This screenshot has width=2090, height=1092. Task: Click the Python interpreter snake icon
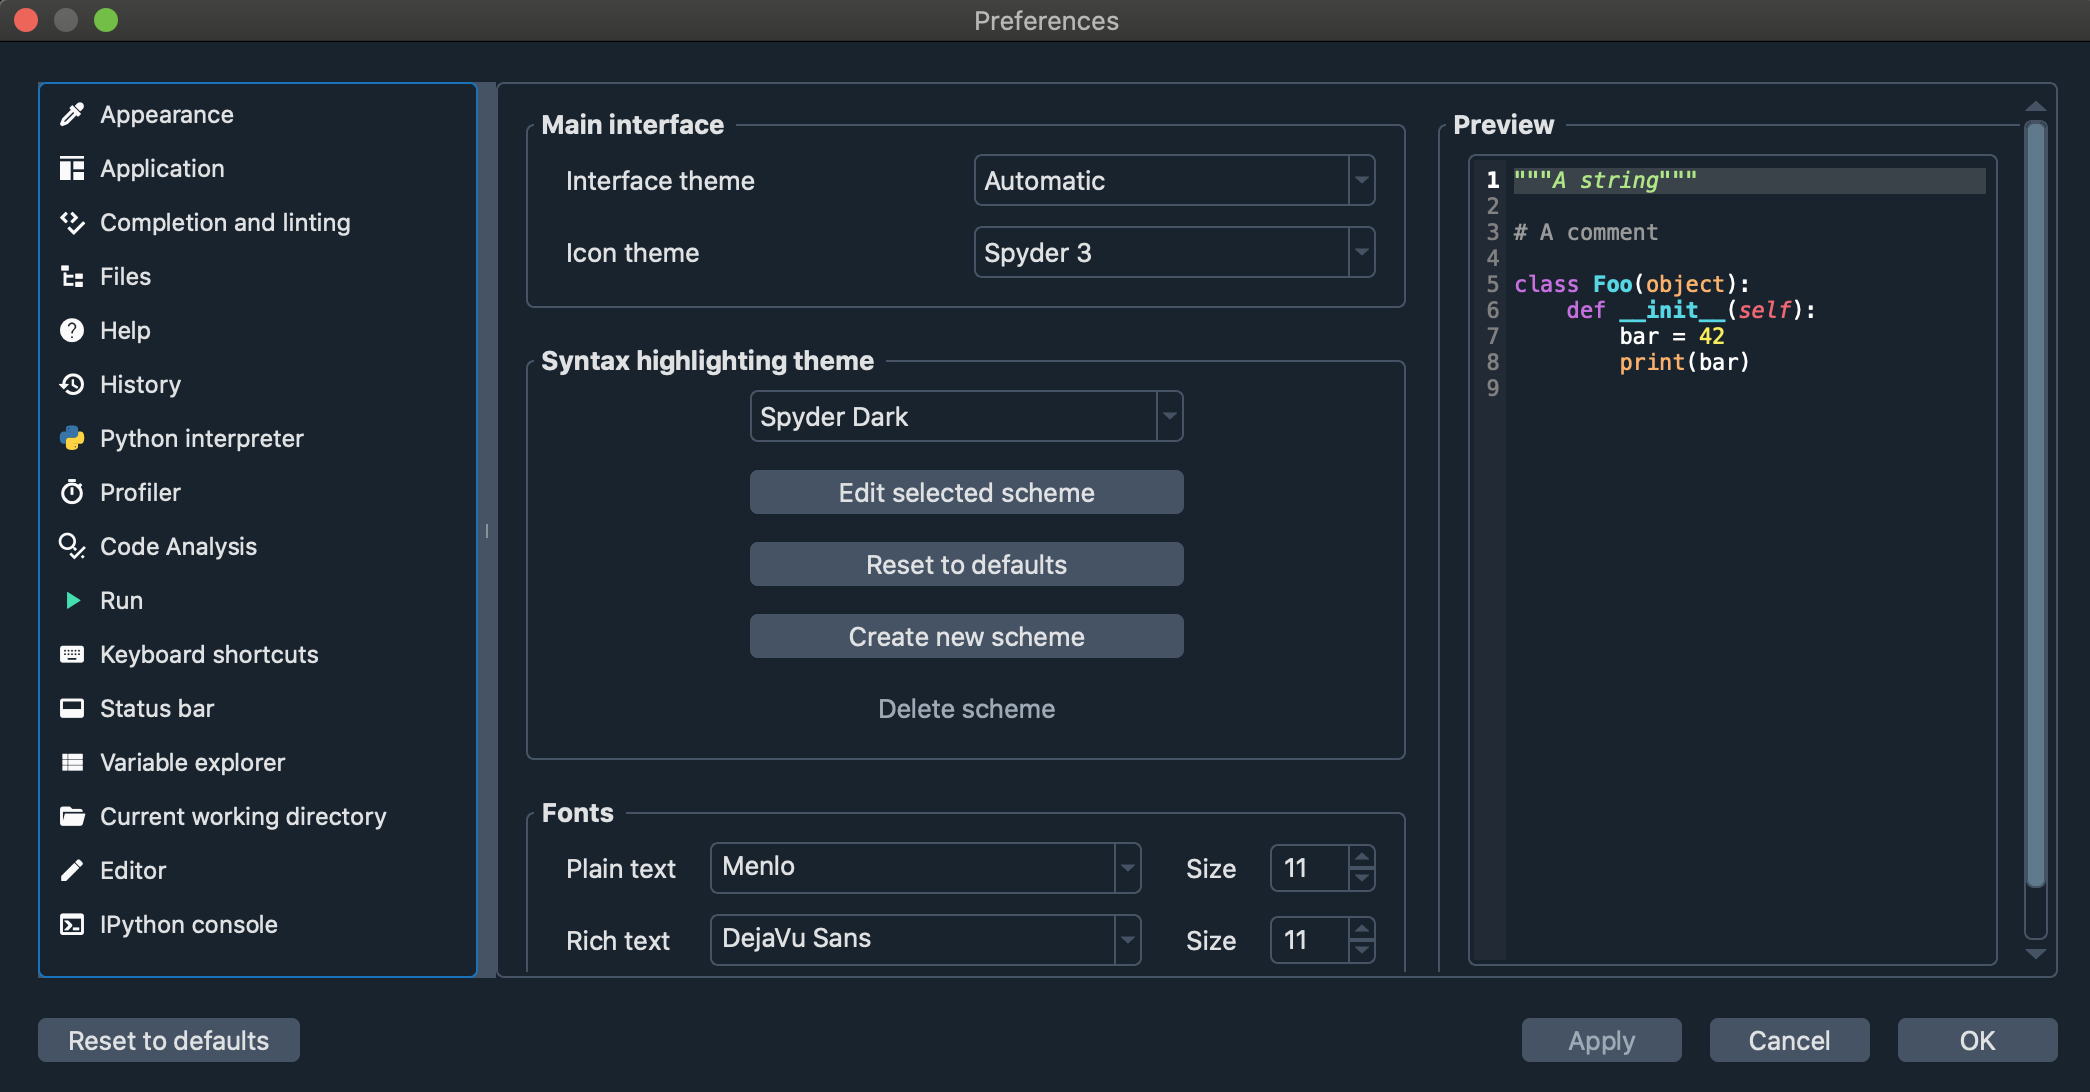click(x=72, y=439)
